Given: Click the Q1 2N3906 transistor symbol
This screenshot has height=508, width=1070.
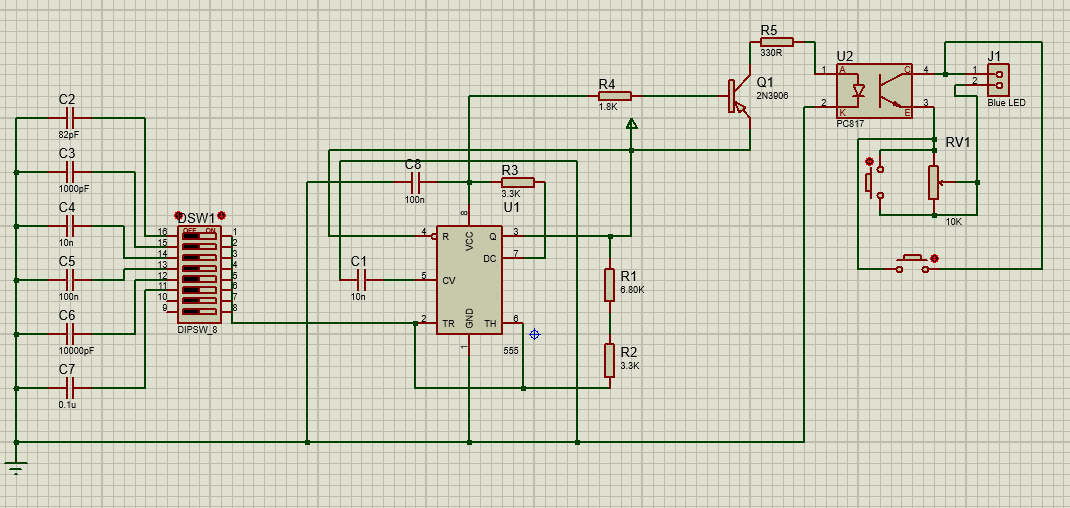Looking at the screenshot, I should click(x=740, y=97).
